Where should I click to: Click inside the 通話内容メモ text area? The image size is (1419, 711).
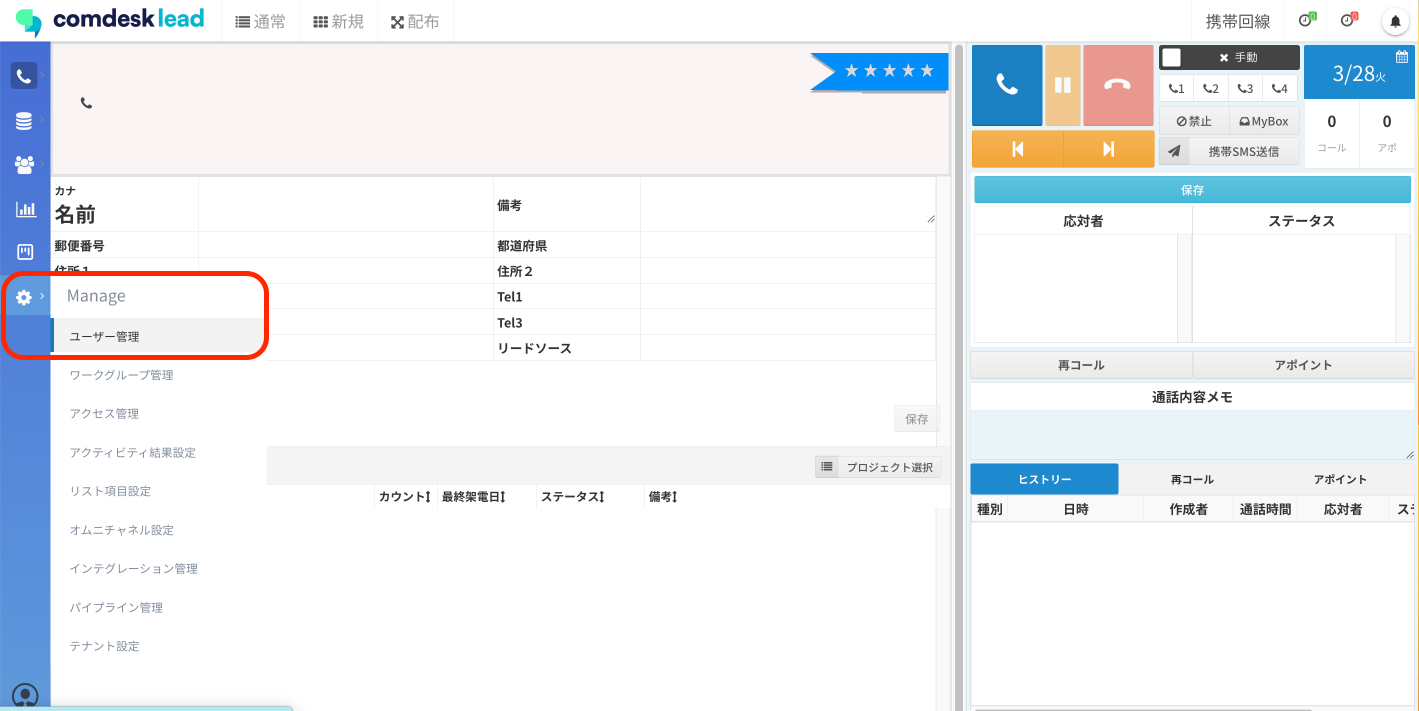click(x=1192, y=432)
